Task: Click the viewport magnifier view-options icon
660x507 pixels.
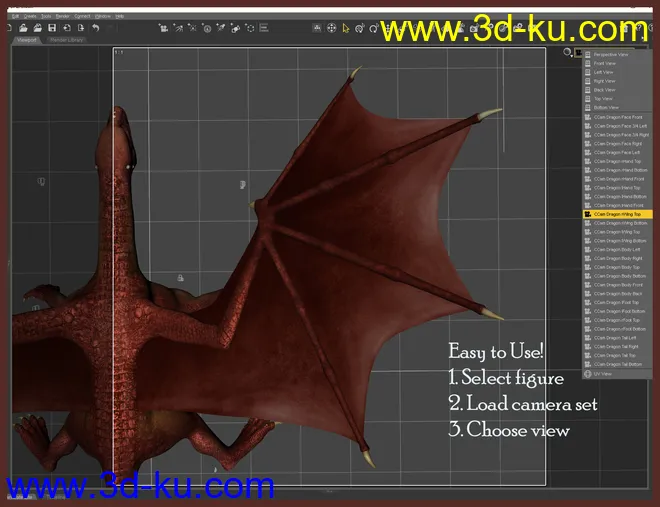Action: [567, 52]
